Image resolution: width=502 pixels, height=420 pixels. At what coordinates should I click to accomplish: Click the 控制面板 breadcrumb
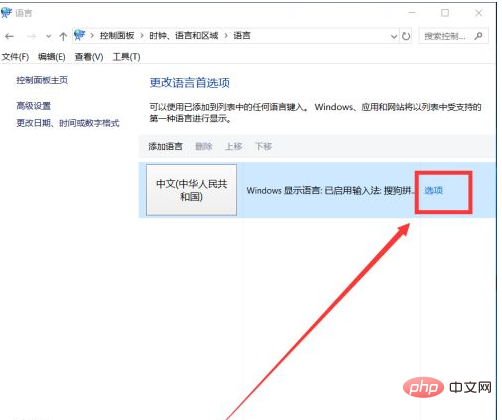point(117,35)
